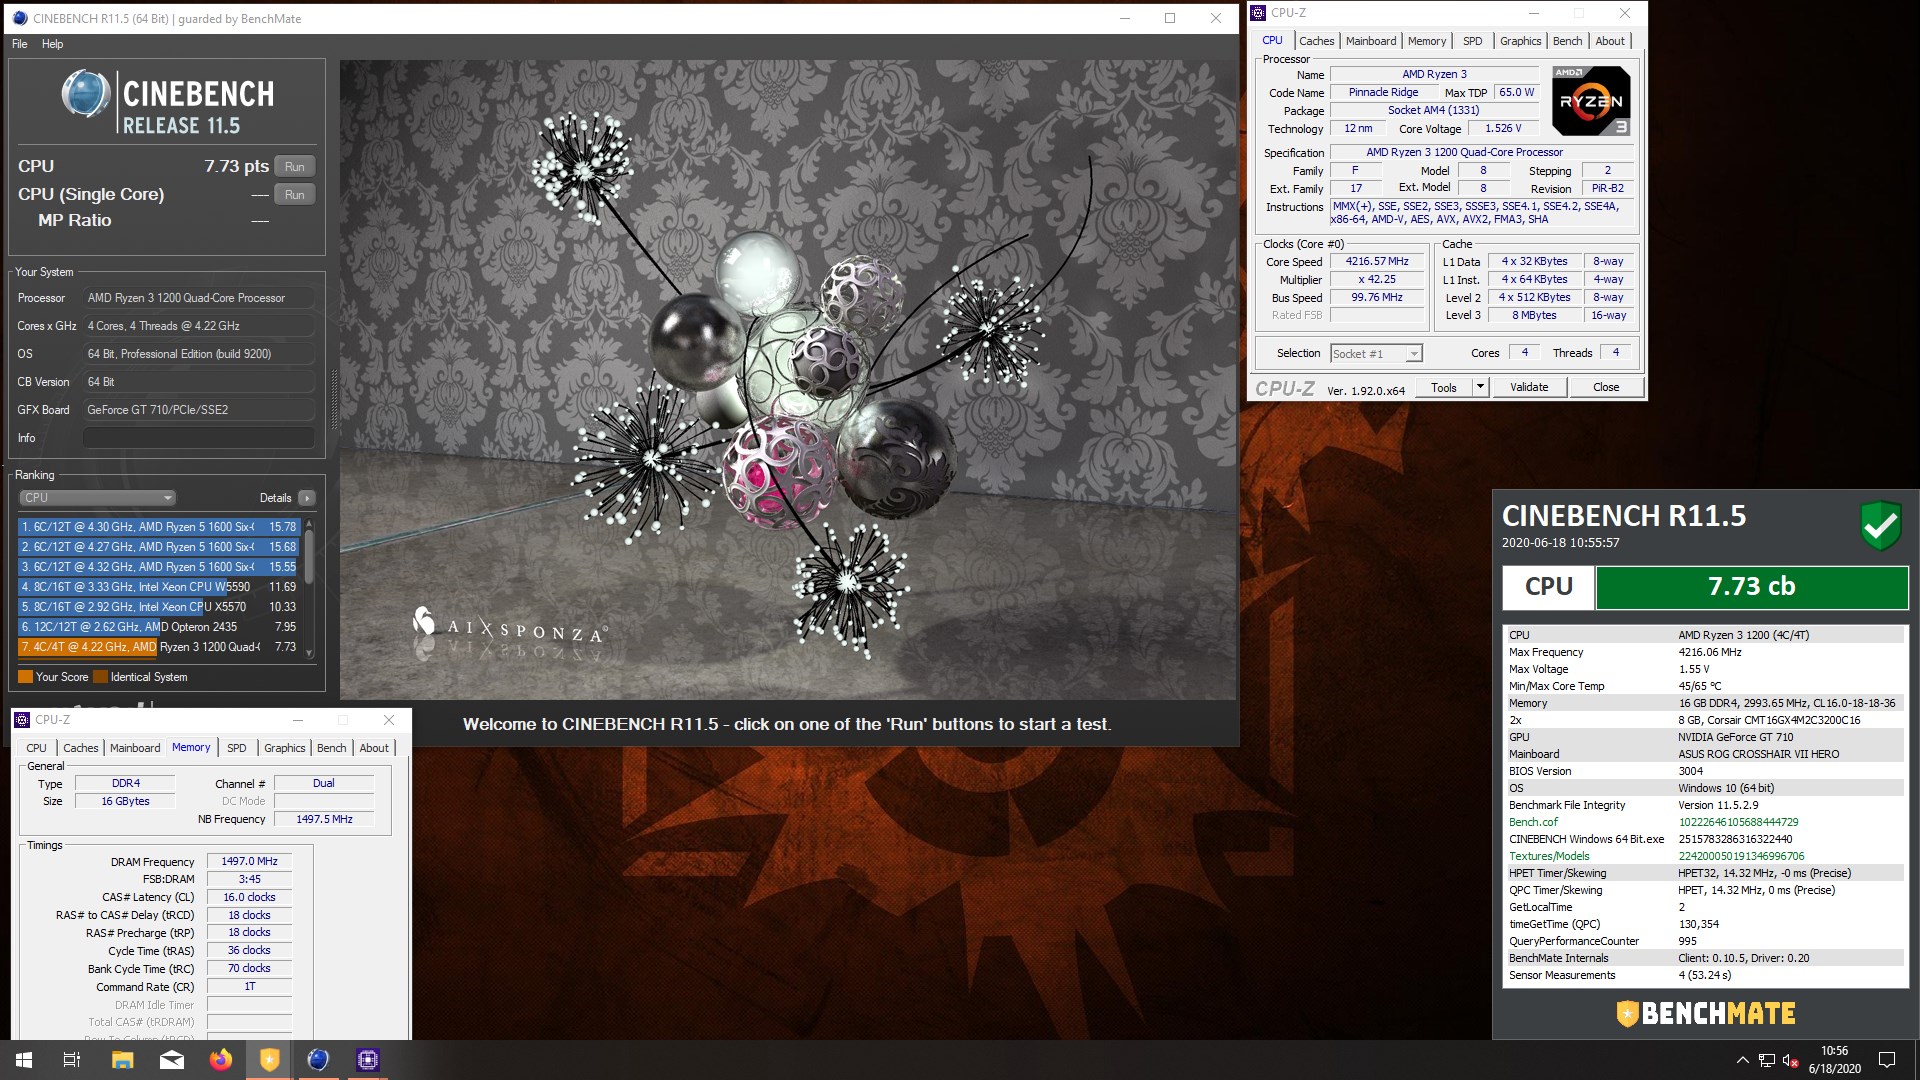Open Mainboard tab in bottom CPU-Z window

(x=135, y=748)
